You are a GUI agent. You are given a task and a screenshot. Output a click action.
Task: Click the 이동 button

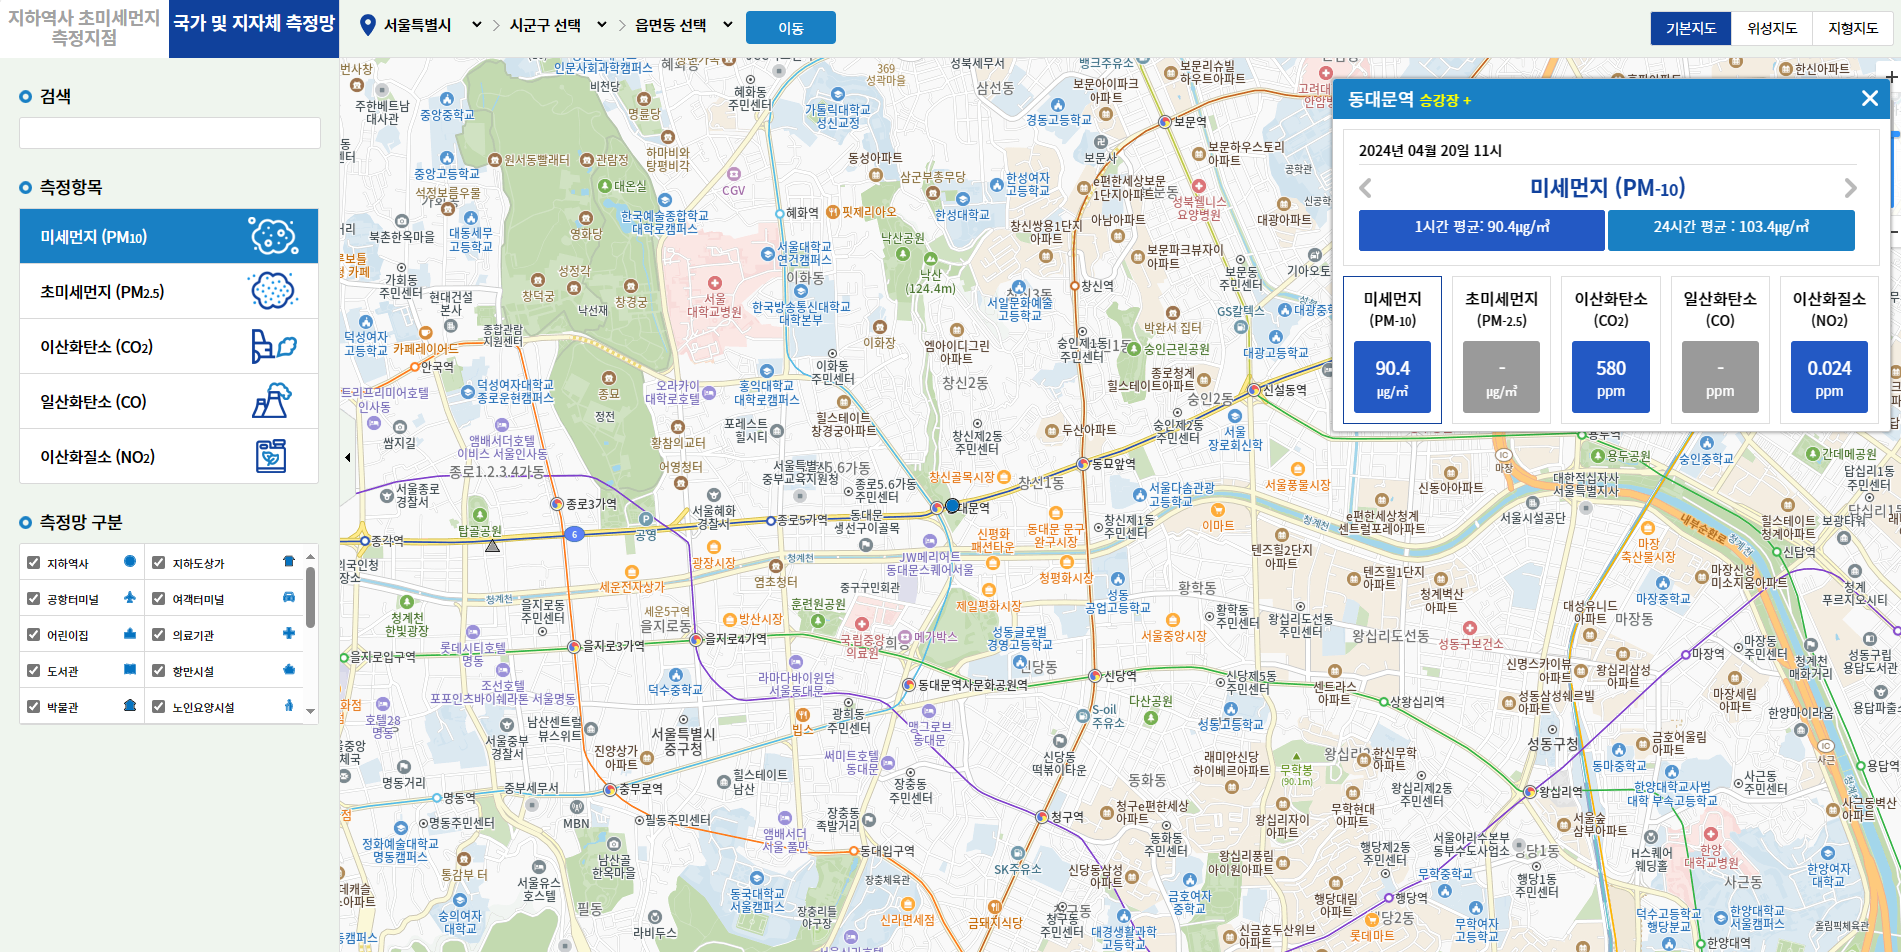pyautogui.click(x=790, y=27)
